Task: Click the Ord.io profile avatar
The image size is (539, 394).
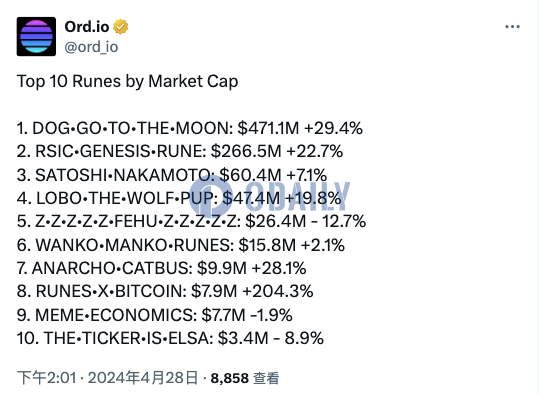Action: (36, 36)
